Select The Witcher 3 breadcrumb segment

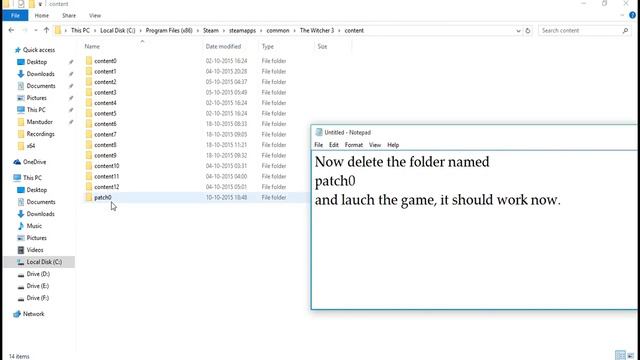click(317, 31)
